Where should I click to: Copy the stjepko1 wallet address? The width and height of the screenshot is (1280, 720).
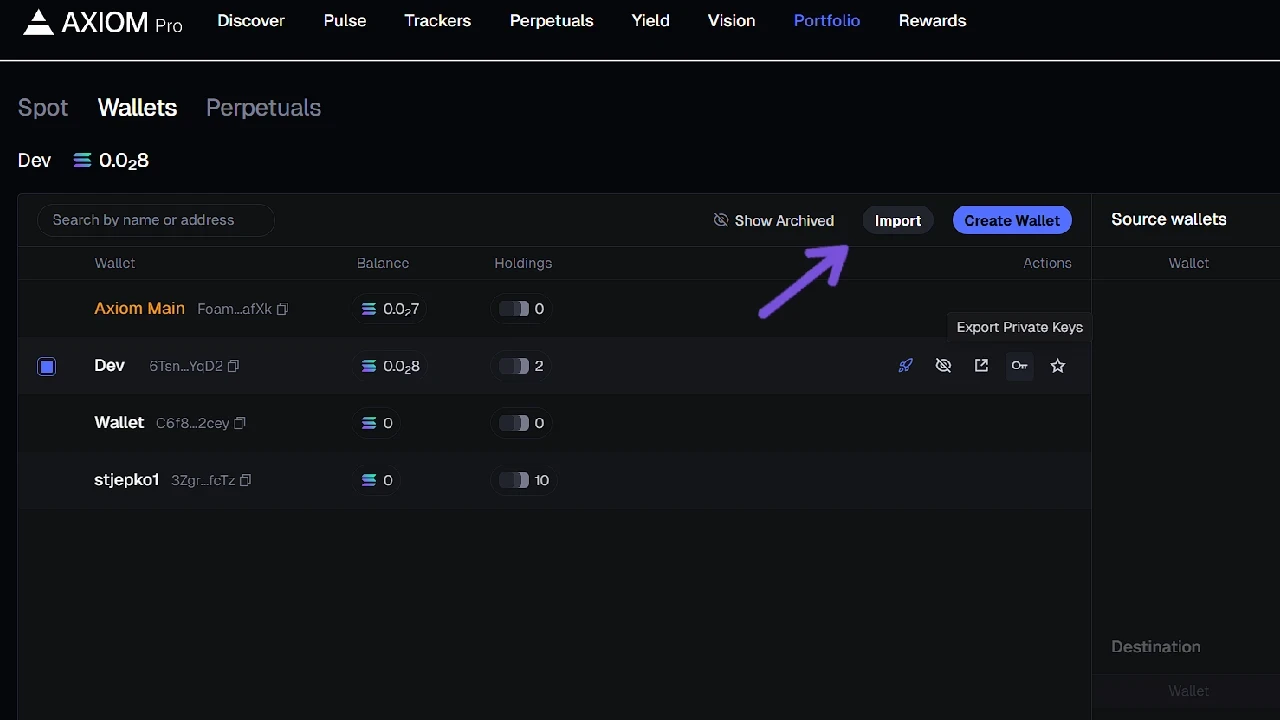pyautogui.click(x=244, y=480)
